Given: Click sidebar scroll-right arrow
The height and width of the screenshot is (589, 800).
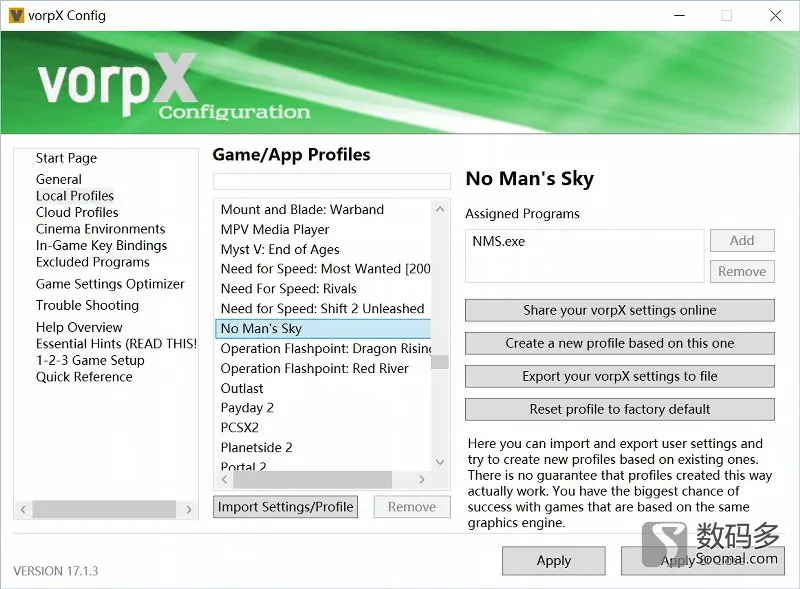Looking at the screenshot, I should pos(189,509).
